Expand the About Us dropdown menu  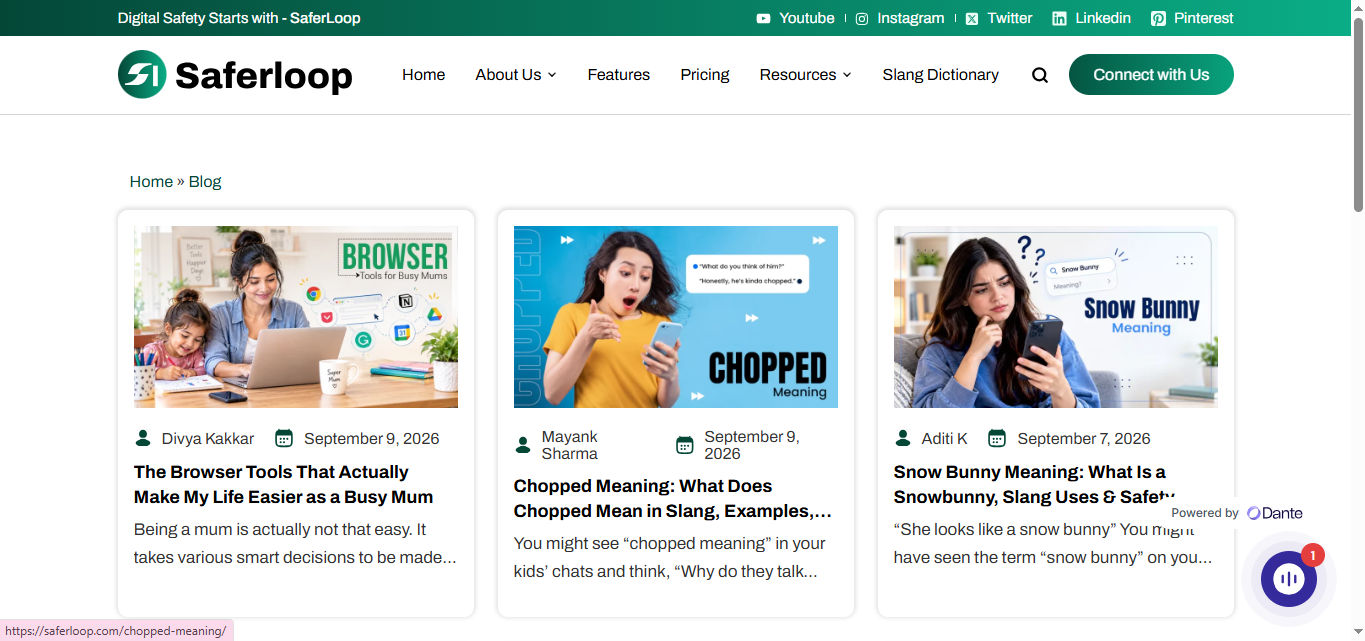click(x=516, y=75)
